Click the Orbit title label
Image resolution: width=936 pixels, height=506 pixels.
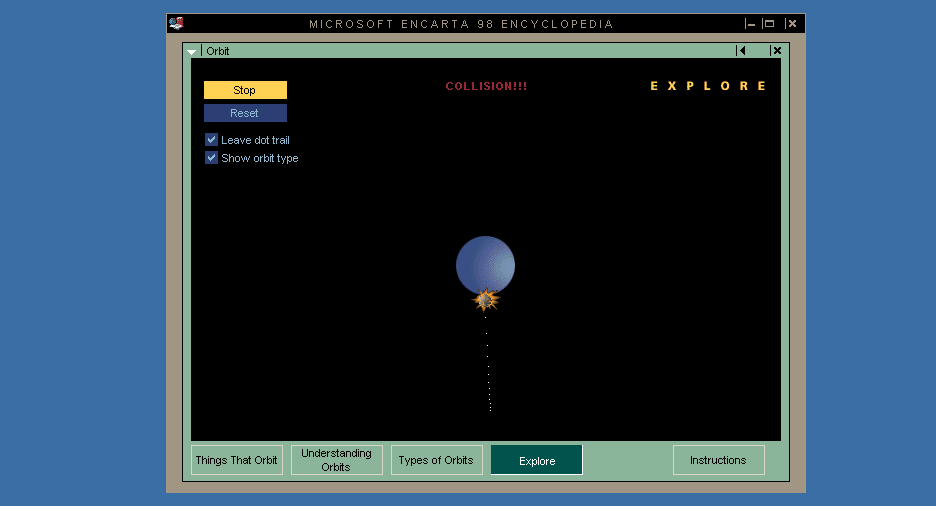point(218,51)
